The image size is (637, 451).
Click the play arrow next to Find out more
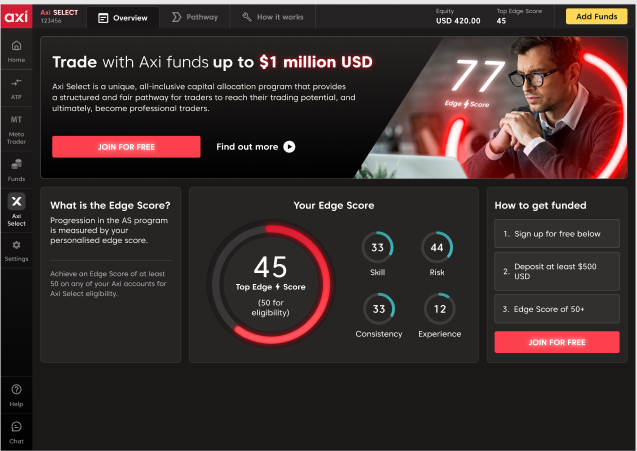tap(289, 147)
